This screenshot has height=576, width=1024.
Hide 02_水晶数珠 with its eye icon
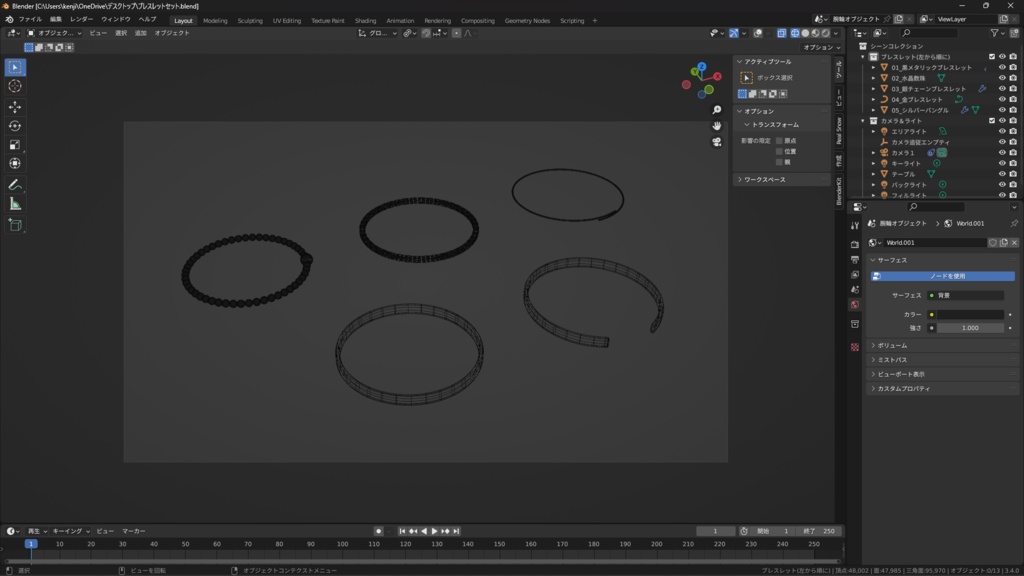(1002, 78)
